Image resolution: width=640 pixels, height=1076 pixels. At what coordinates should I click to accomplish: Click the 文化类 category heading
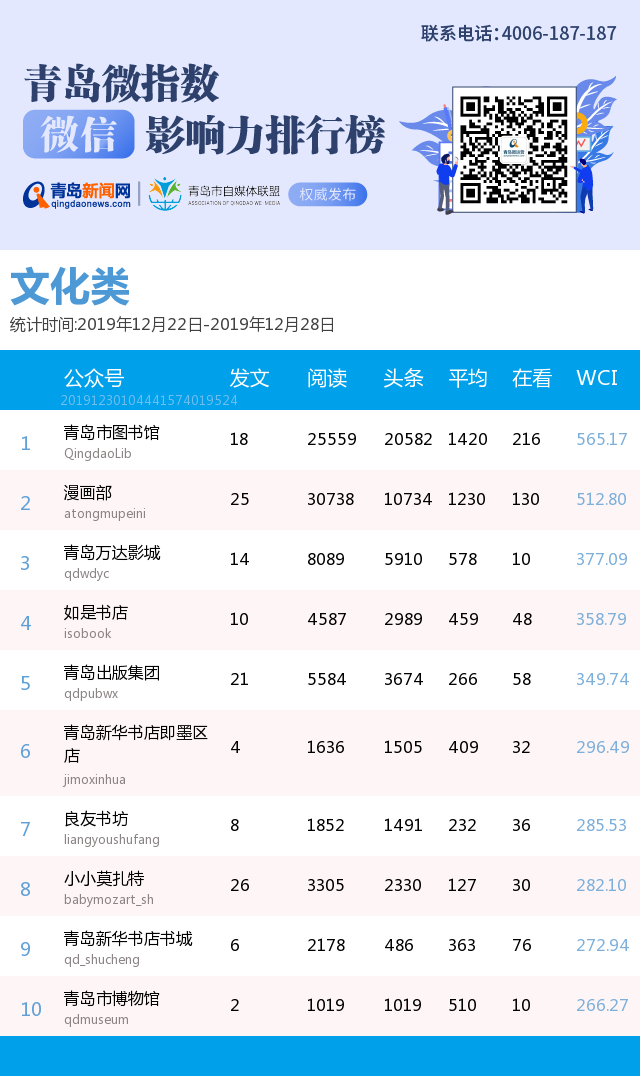click(x=70, y=288)
